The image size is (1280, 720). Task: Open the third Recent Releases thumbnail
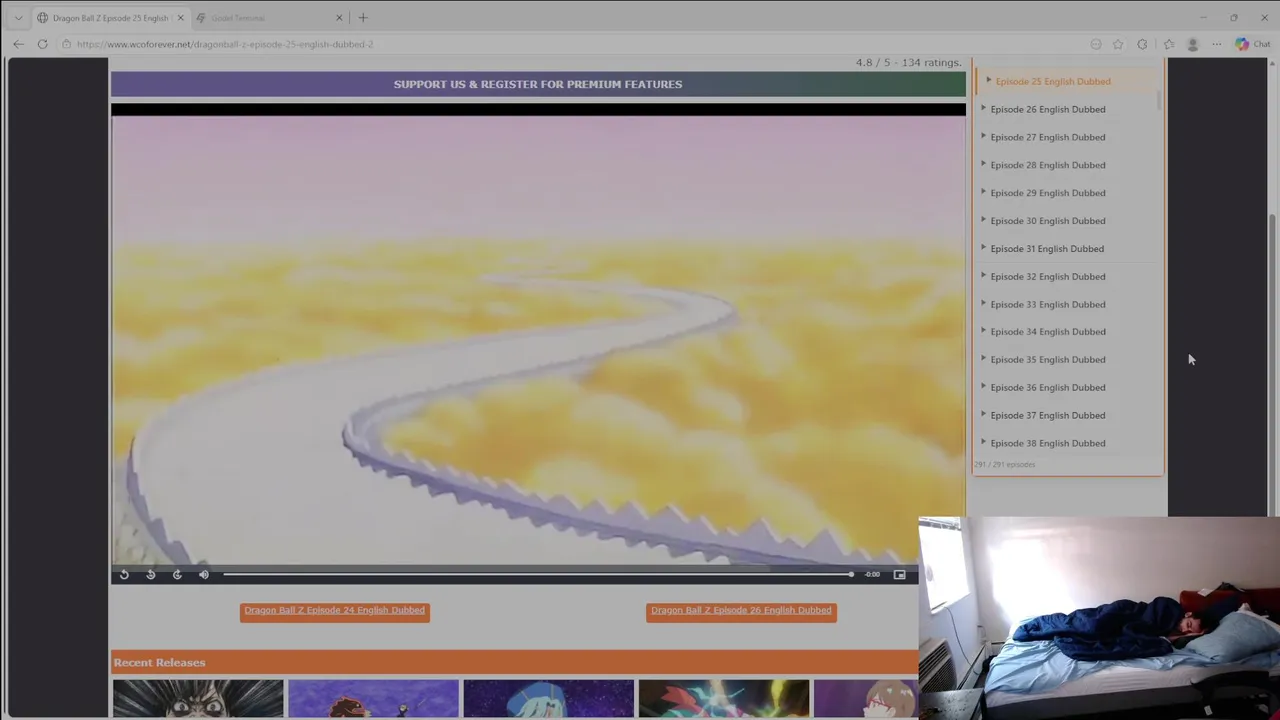[548, 698]
